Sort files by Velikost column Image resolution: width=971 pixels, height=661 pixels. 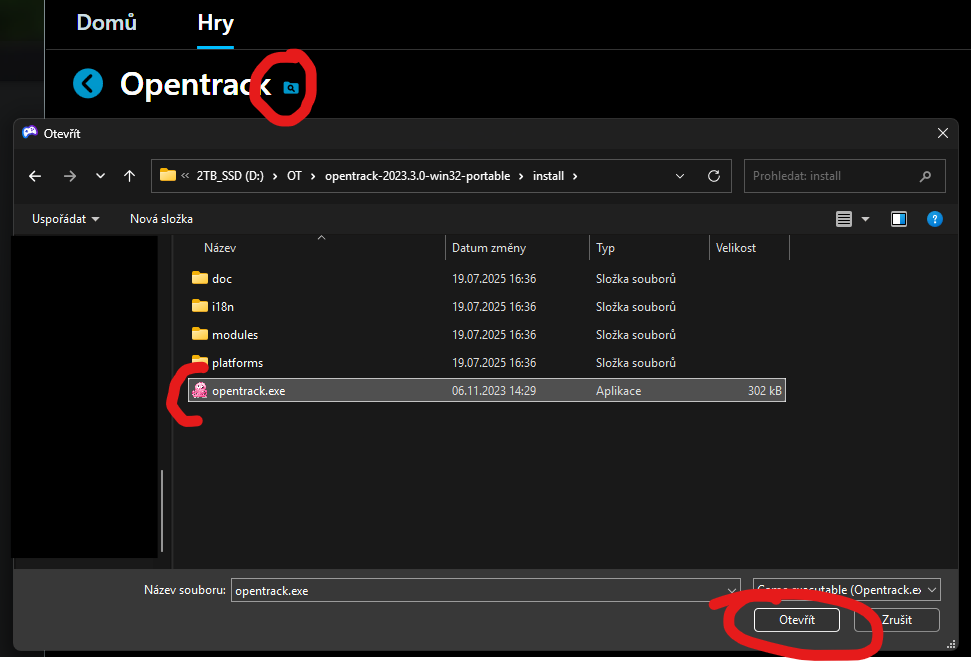pos(736,248)
